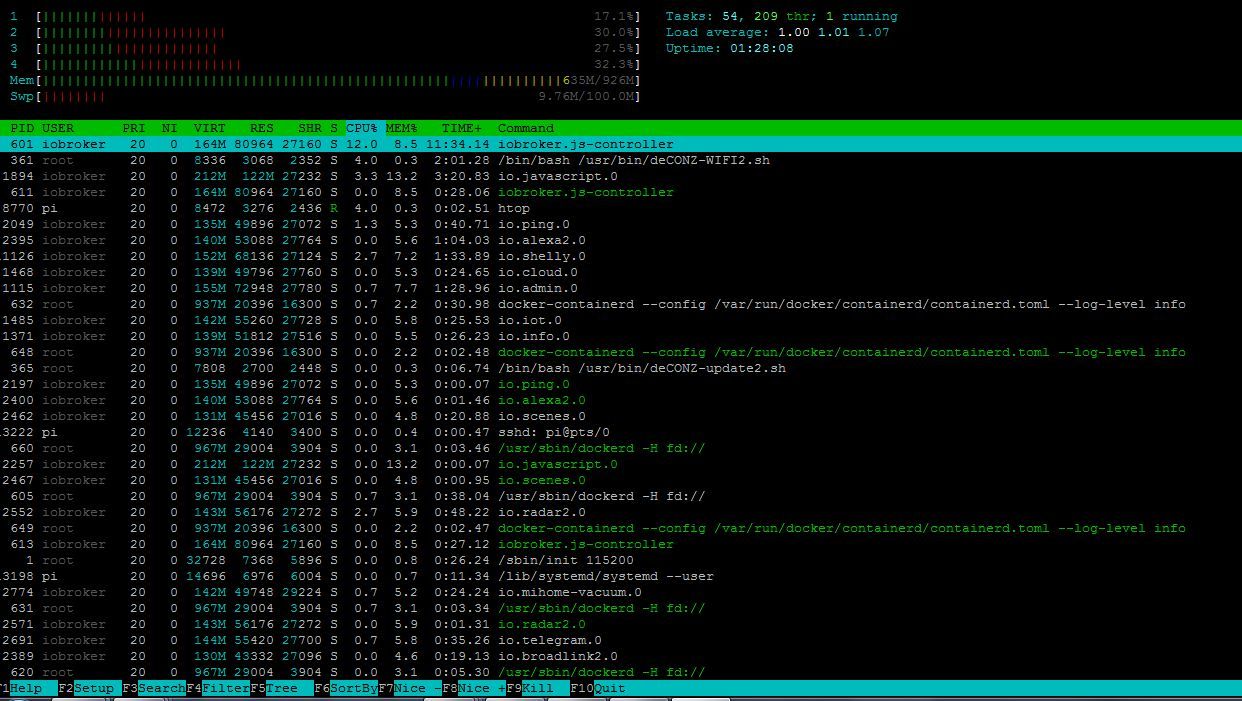The width and height of the screenshot is (1242, 701).
Task: Select the io.shelly.0 process row
Action: [x=621, y=256]
